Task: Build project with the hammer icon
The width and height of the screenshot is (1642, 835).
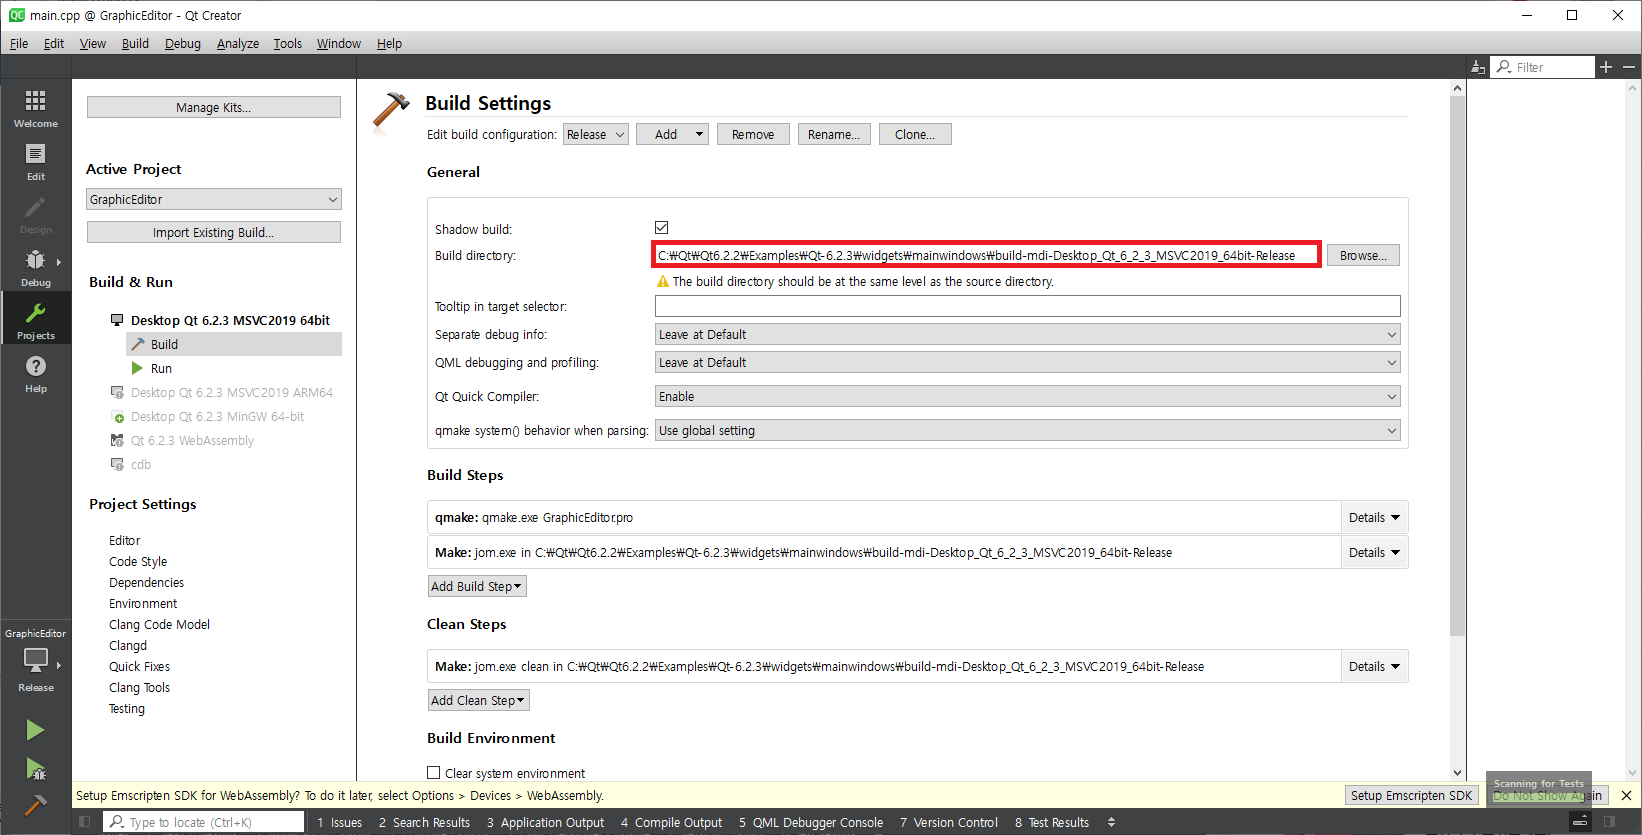Action: (x=35, y=804)
